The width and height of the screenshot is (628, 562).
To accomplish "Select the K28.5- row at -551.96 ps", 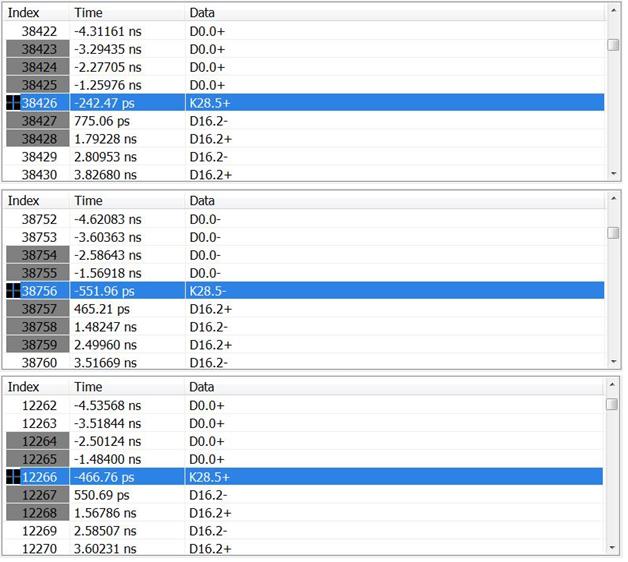I will point(300,290).
